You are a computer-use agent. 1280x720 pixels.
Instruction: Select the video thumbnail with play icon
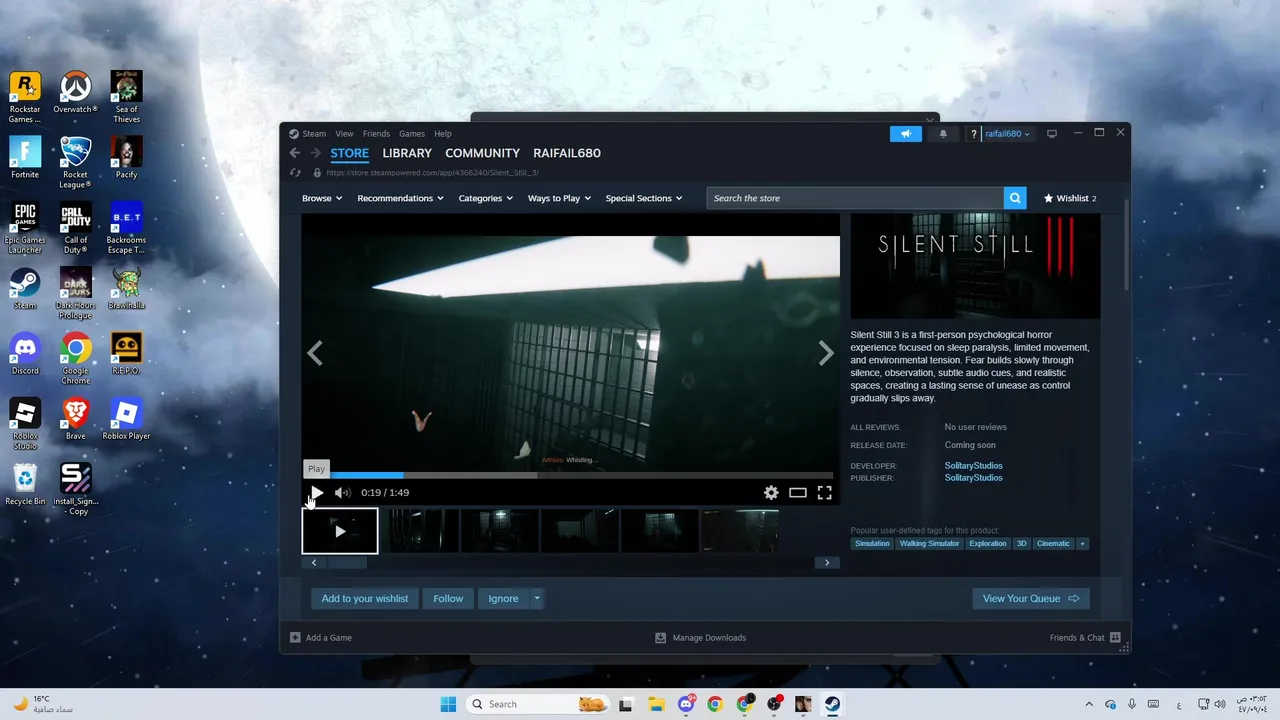click(x=340, y=531)
